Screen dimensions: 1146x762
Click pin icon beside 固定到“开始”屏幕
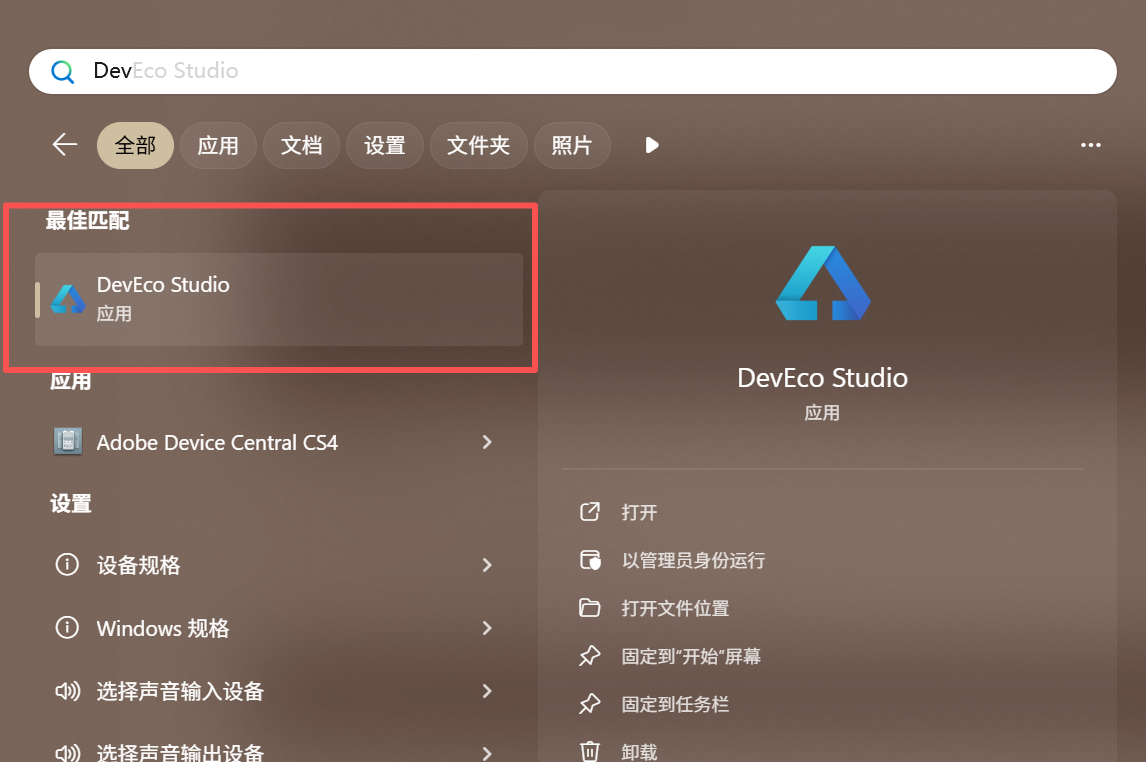click(590, 656)
